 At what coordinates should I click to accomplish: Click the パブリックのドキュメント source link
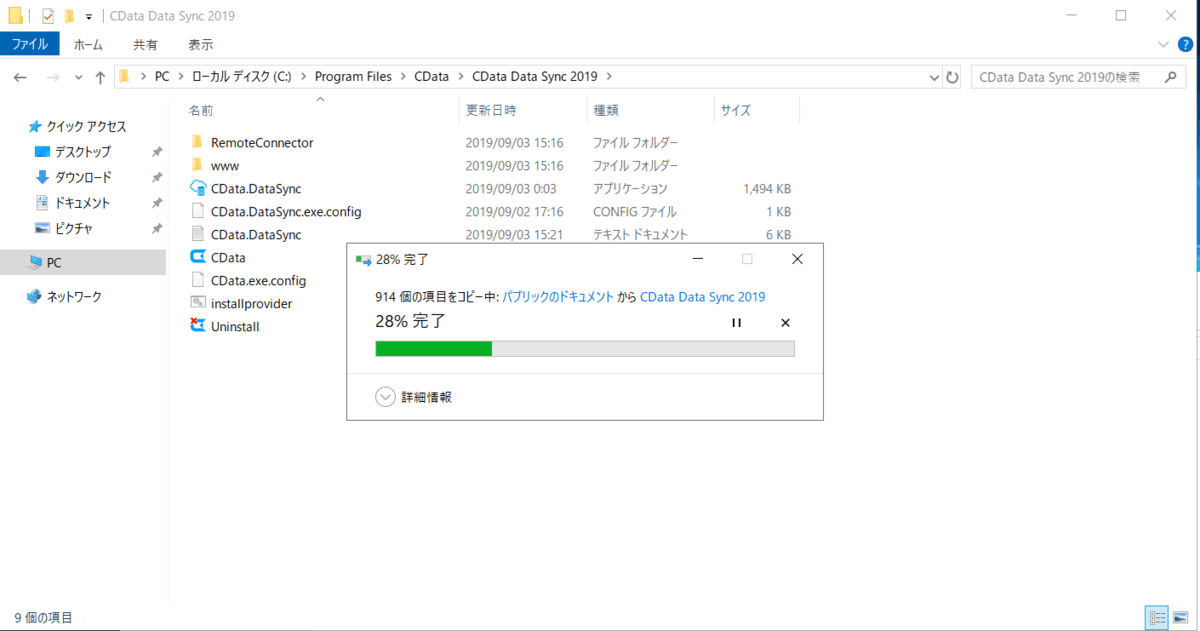[558, 296]
